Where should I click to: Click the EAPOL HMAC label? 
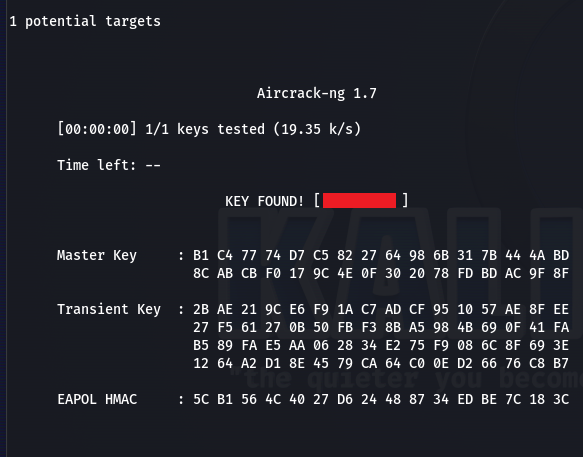click(x=97, y=399)
